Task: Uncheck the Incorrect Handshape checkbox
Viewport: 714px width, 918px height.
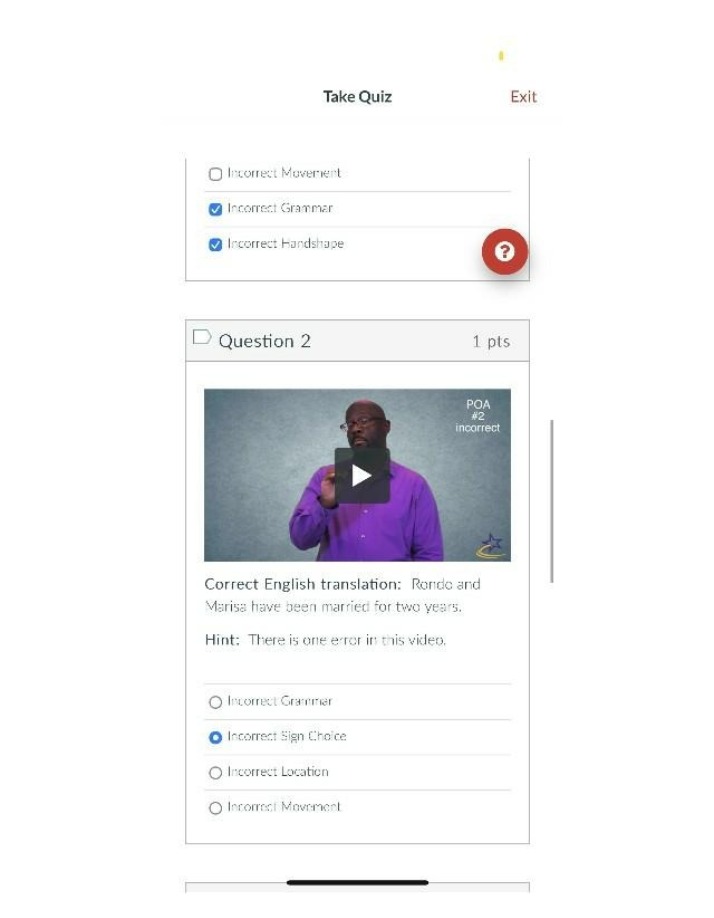Action: coord(215,244)
